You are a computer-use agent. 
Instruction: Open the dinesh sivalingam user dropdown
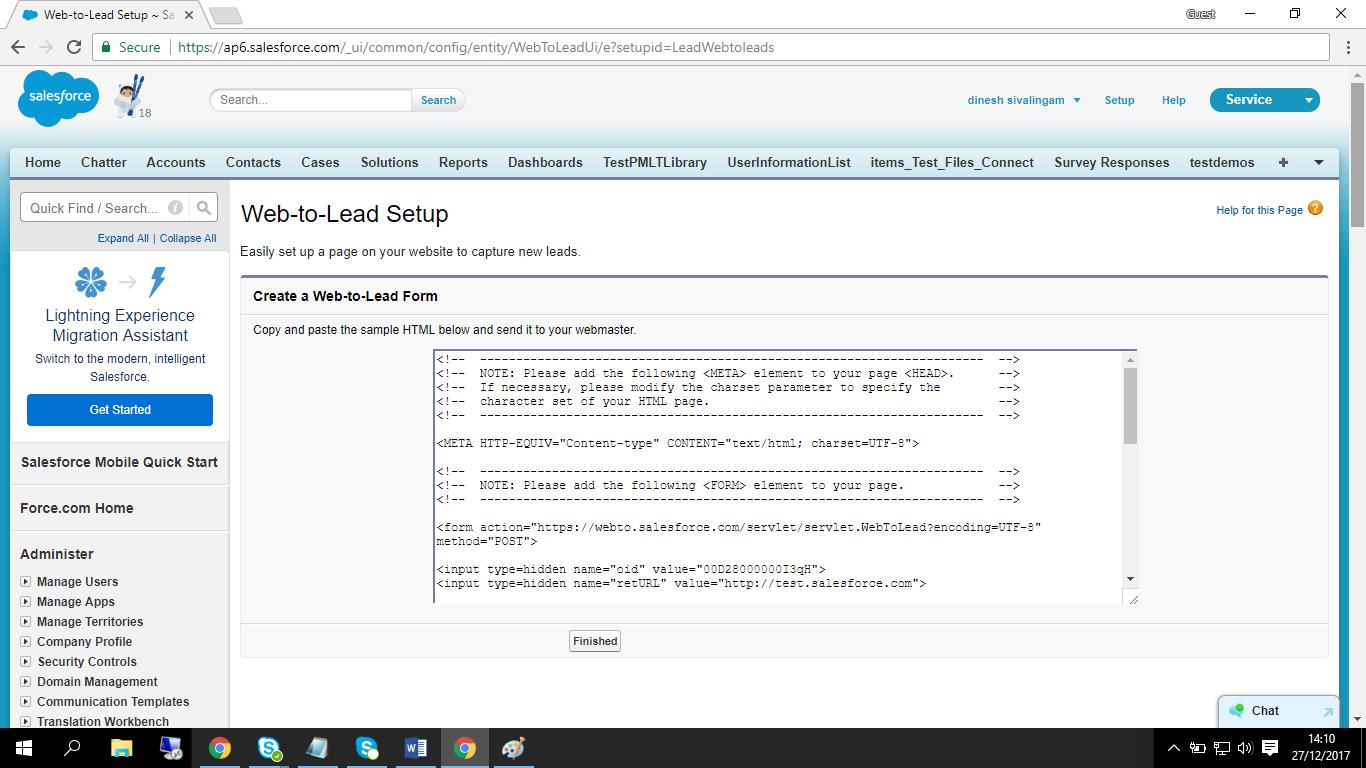(1024, 100)
